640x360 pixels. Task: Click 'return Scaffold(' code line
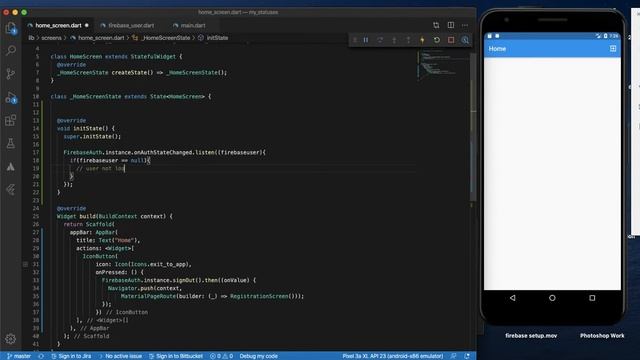(x=89, y=224)
